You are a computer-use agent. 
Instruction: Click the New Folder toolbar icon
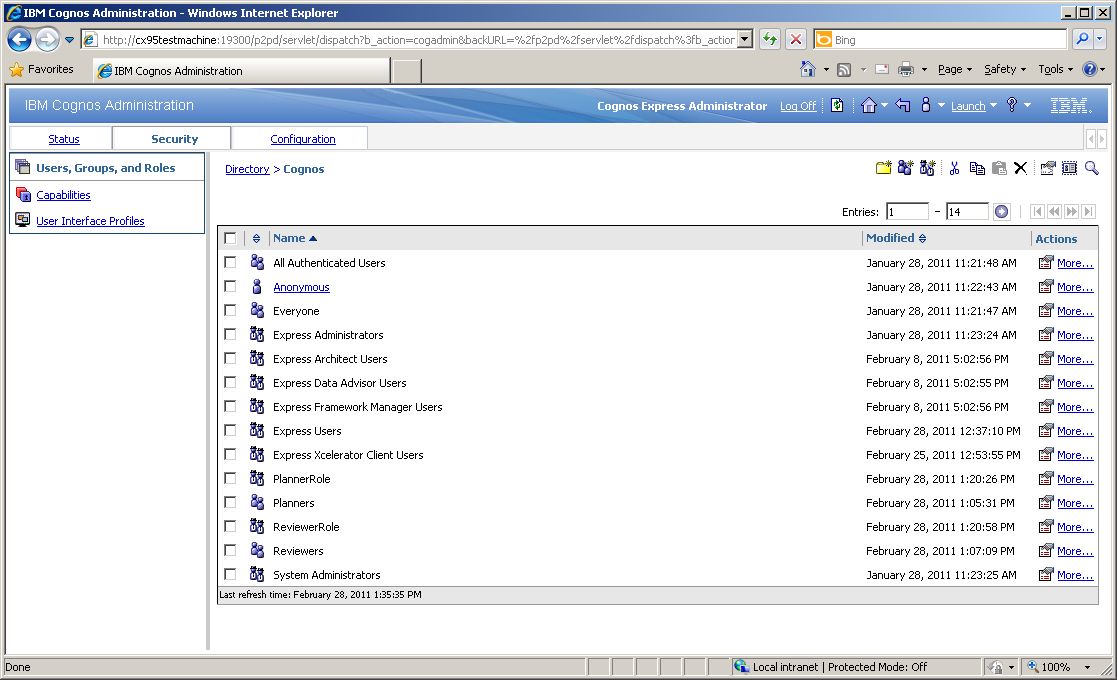(x=883, y=168)
